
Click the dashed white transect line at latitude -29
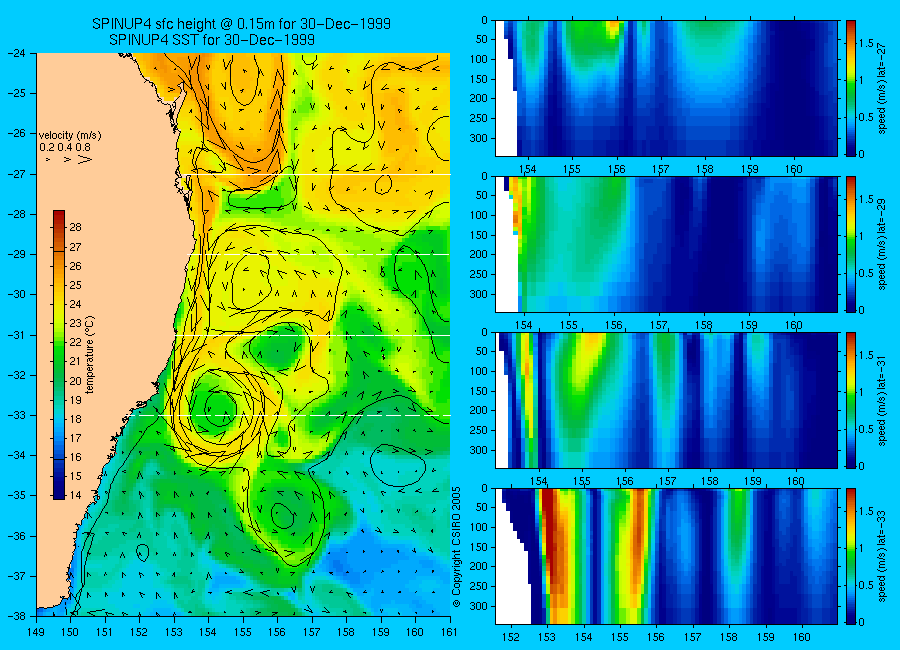[319, 254]
